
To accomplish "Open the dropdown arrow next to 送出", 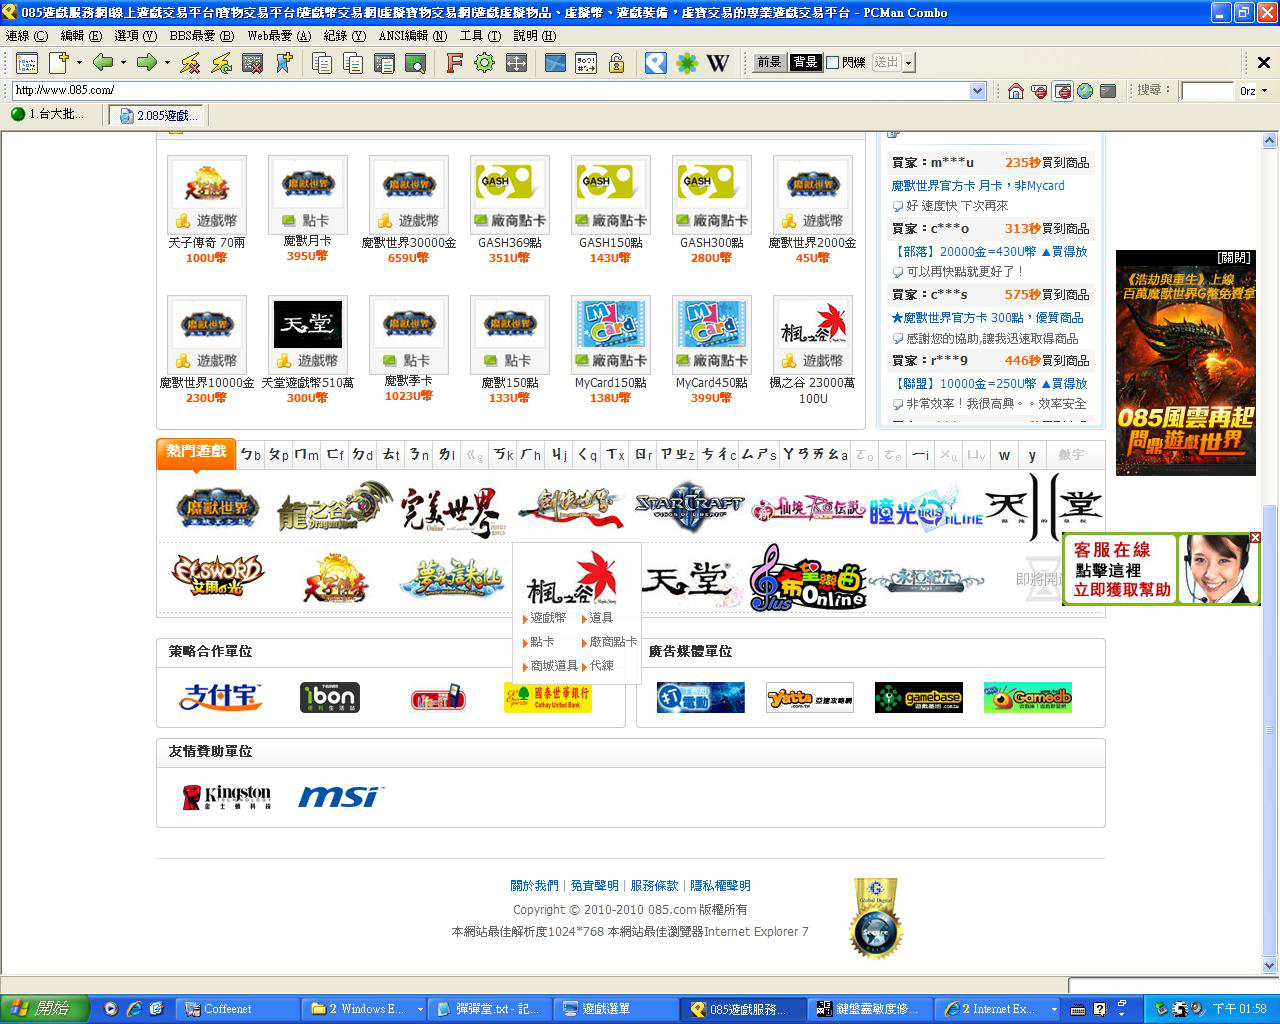I will click(x=909, y=63).
